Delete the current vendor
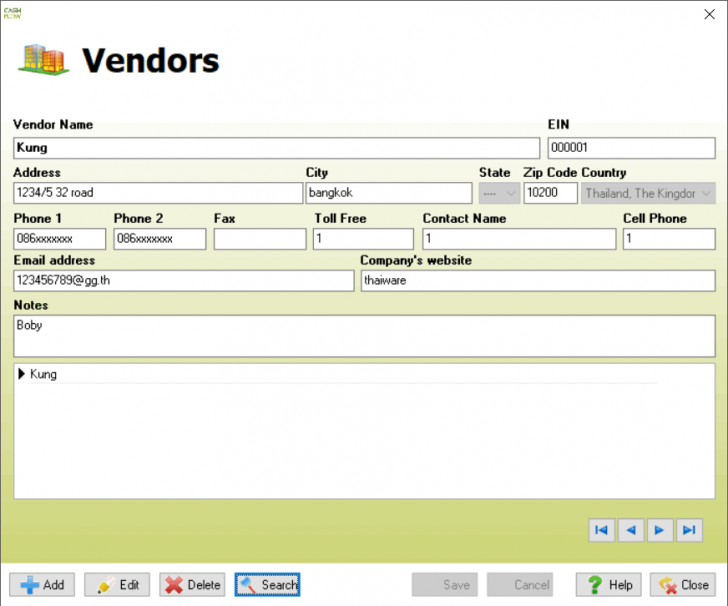The height and width of the screenshot is (606, 728). pos(192,585)
